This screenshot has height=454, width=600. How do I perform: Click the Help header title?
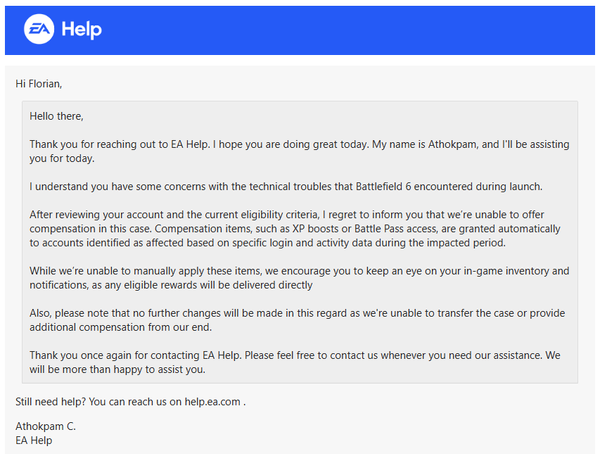click(81, 29)
